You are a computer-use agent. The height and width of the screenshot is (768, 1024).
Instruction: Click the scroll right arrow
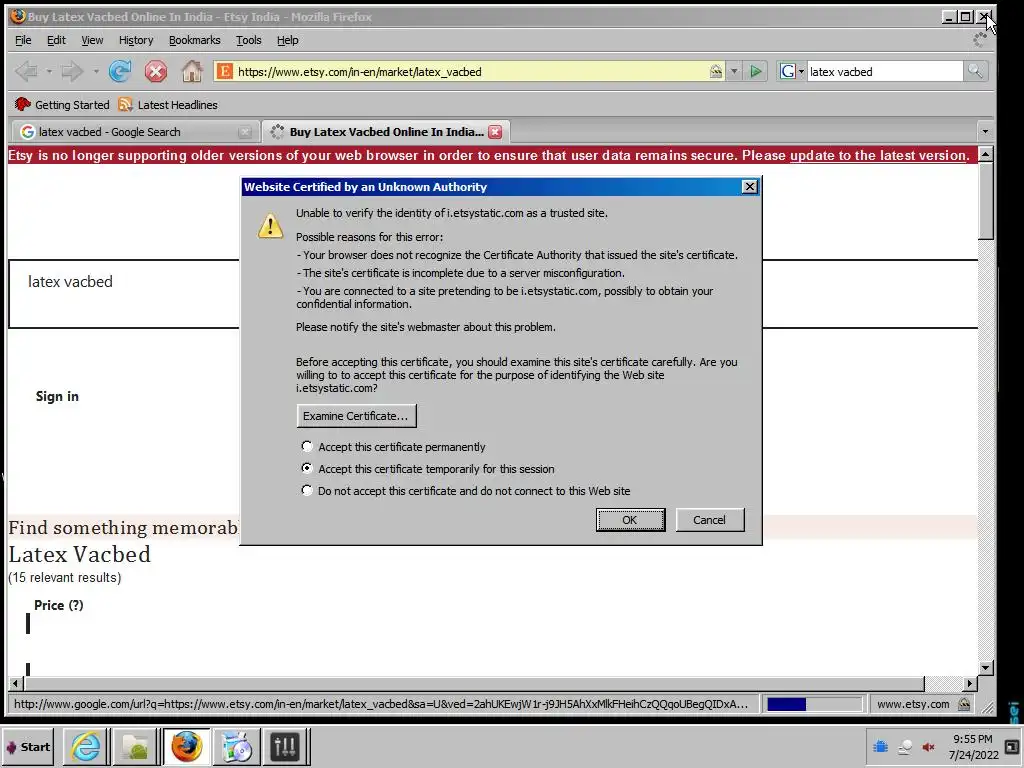(970, 683)
